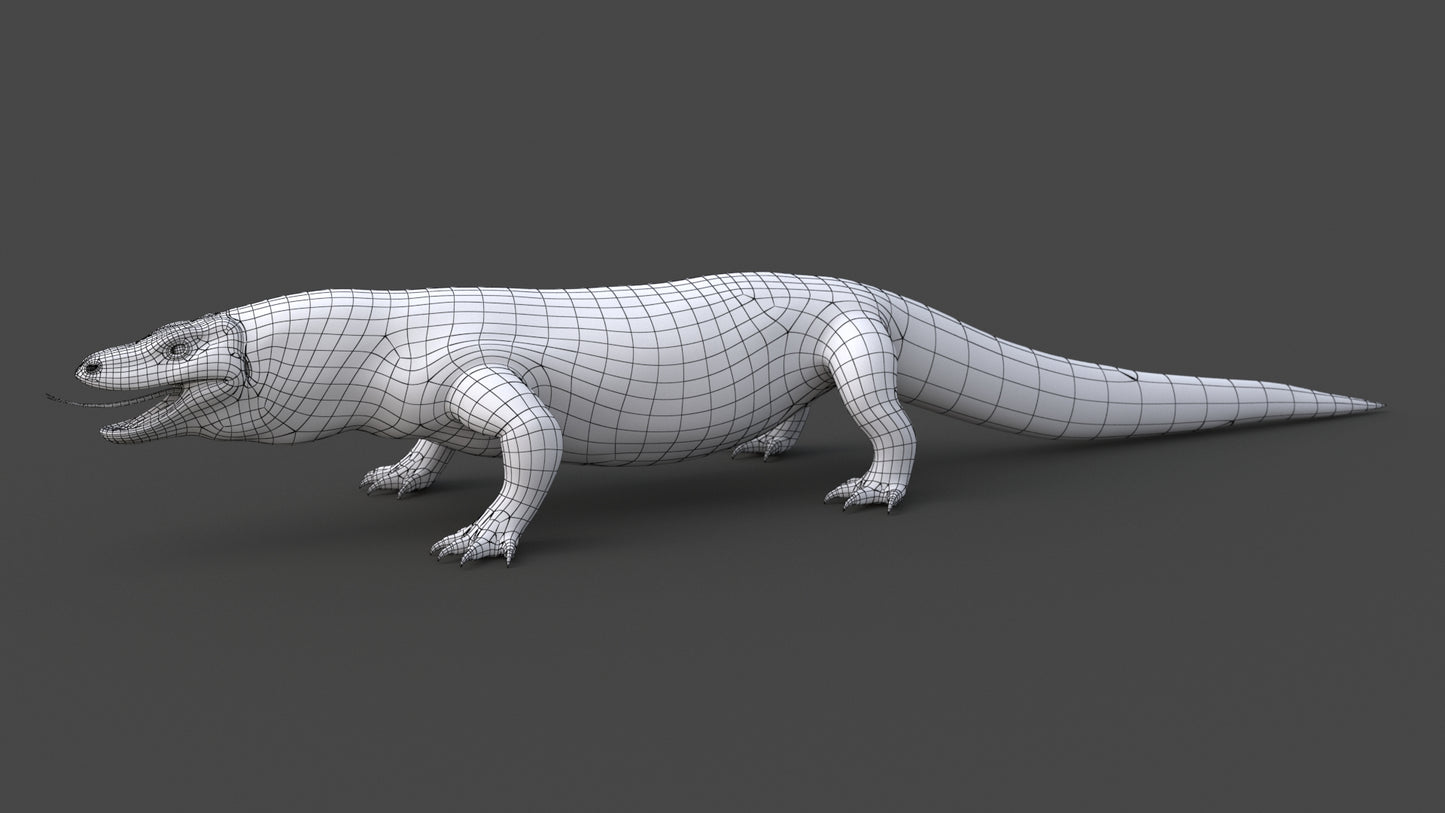The width and height of the screenshot is (1445, 813).
Task: Click the lizard model's eye
Action: (179, 349)
